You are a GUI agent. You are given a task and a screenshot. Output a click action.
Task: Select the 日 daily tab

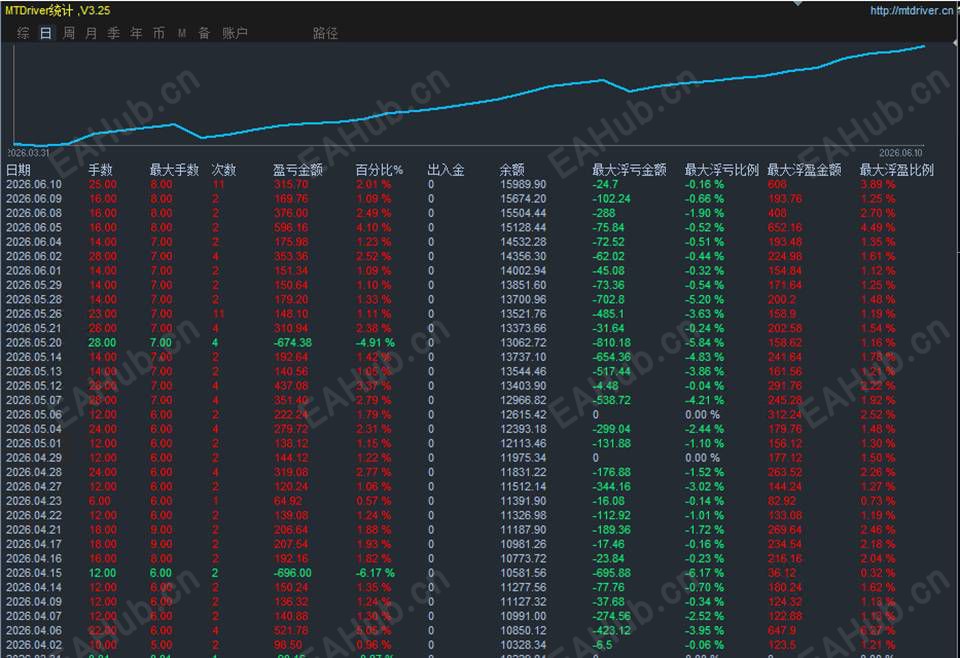(x=46, y=33)
